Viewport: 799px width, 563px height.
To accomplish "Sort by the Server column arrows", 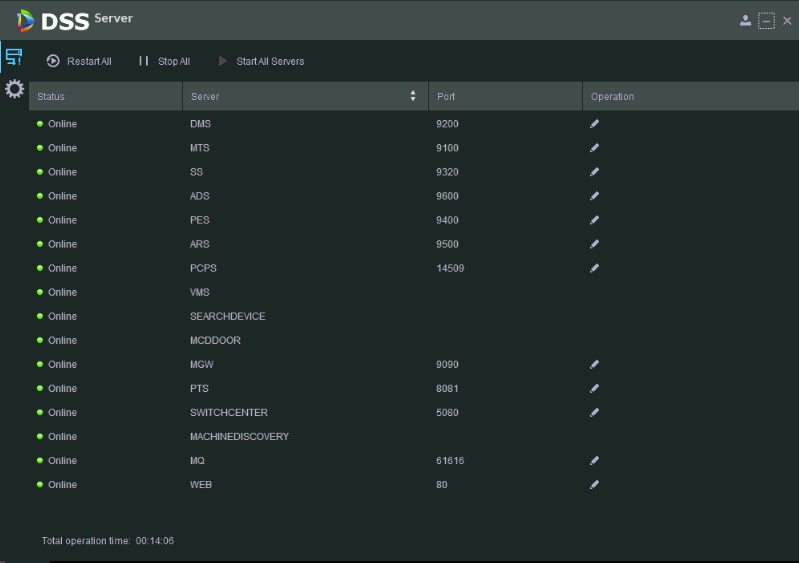I will [x=413, y=97].
